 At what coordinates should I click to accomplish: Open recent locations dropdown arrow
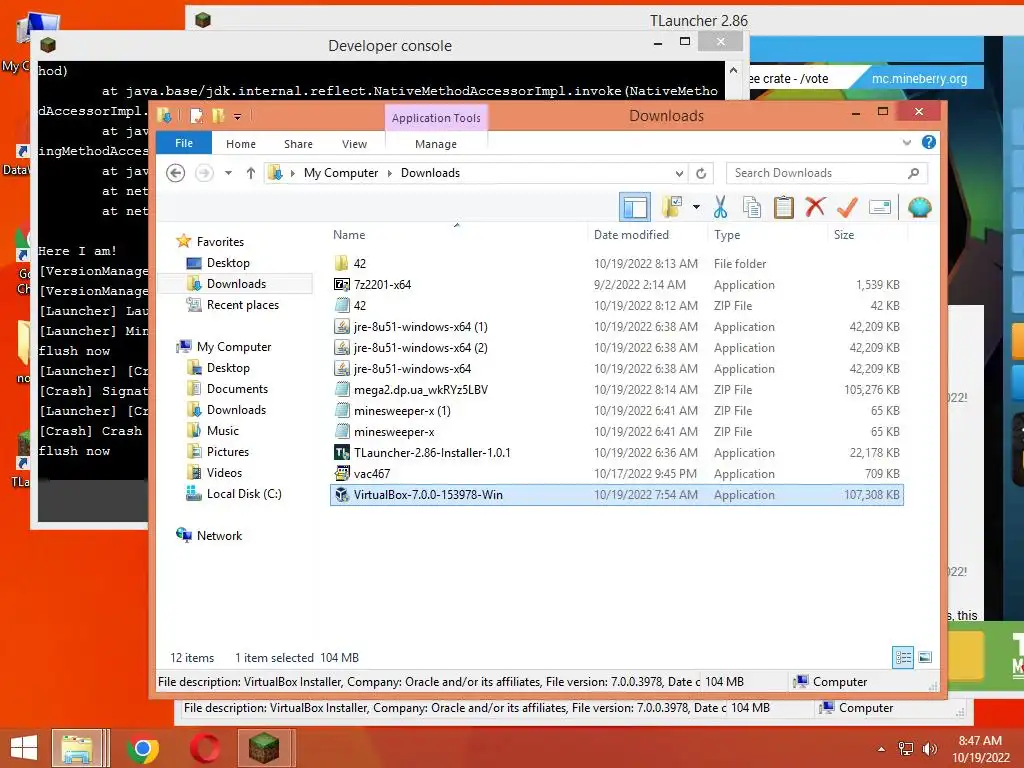coord(228,173)
